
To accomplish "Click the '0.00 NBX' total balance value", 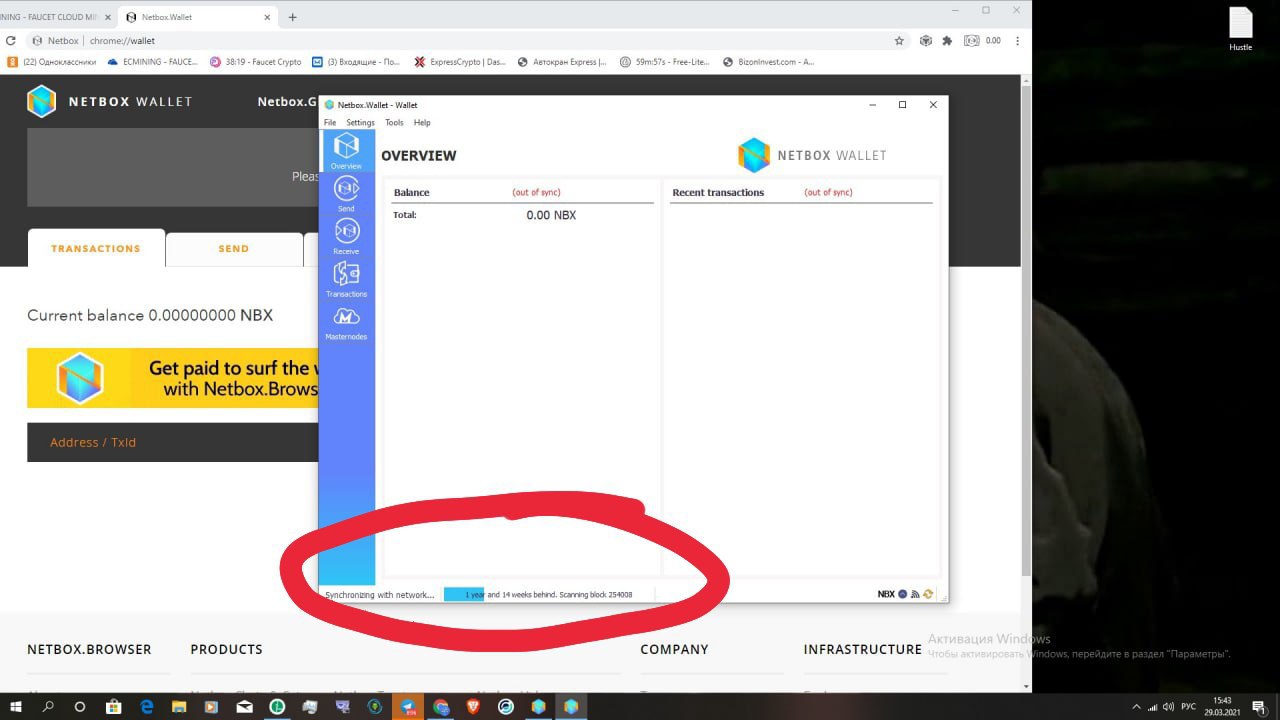I will point(551,215).
